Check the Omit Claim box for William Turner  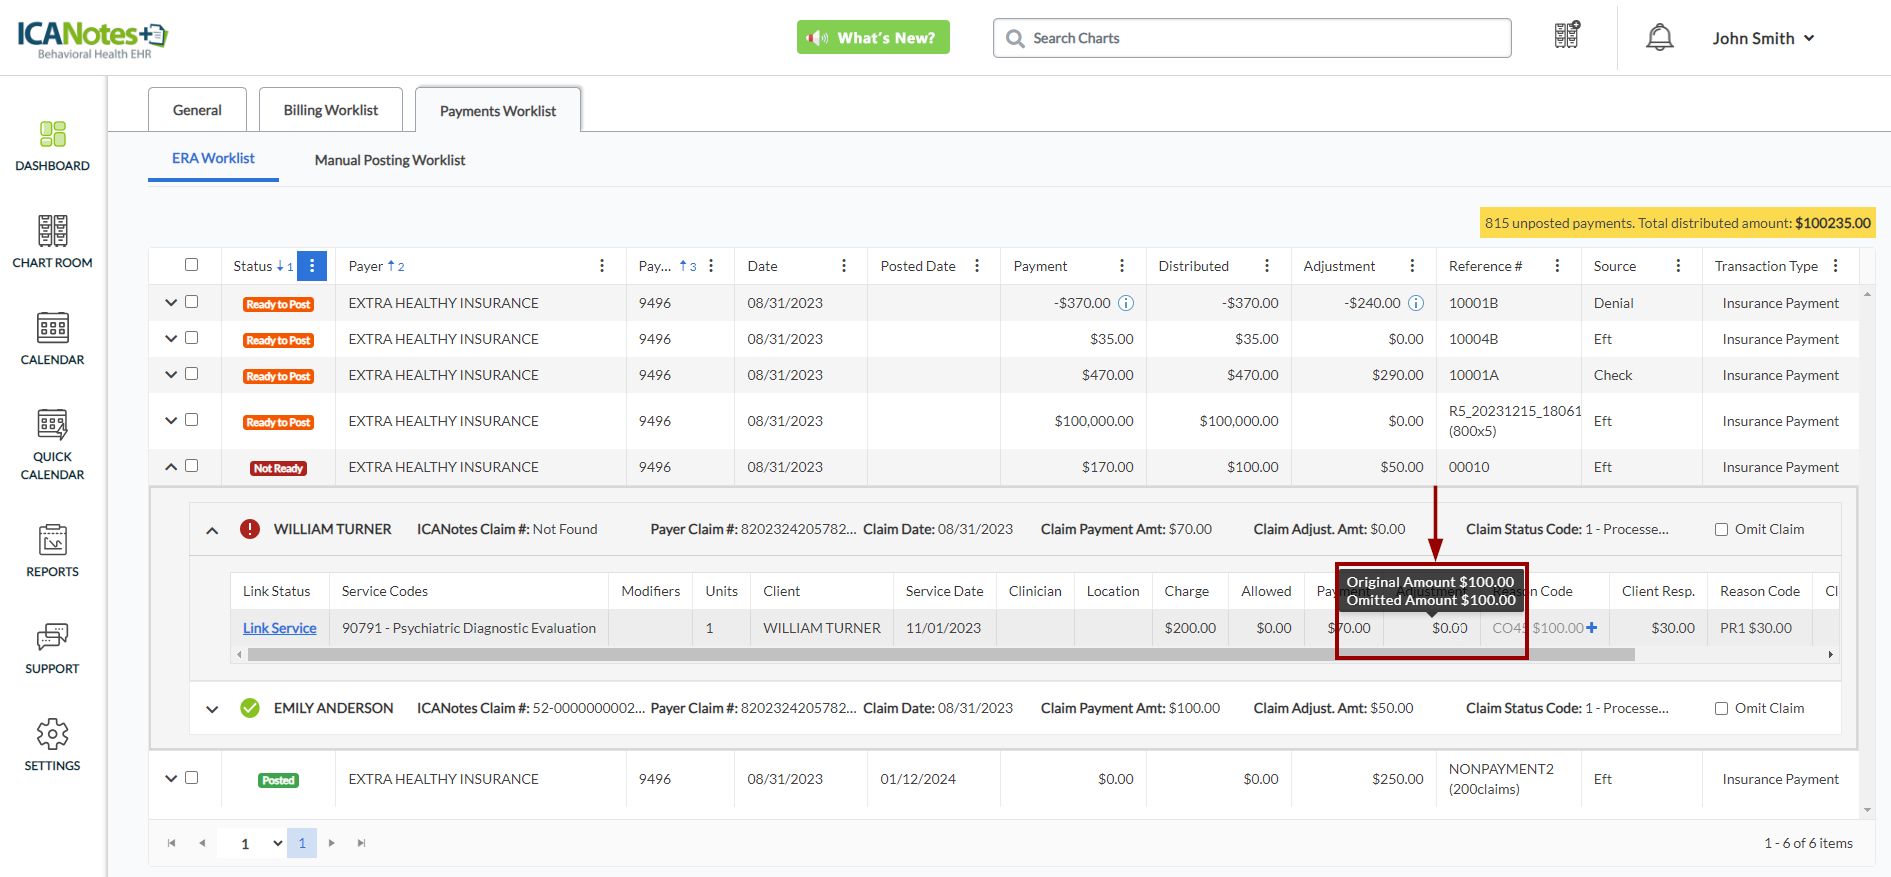tap(1721, 530)
